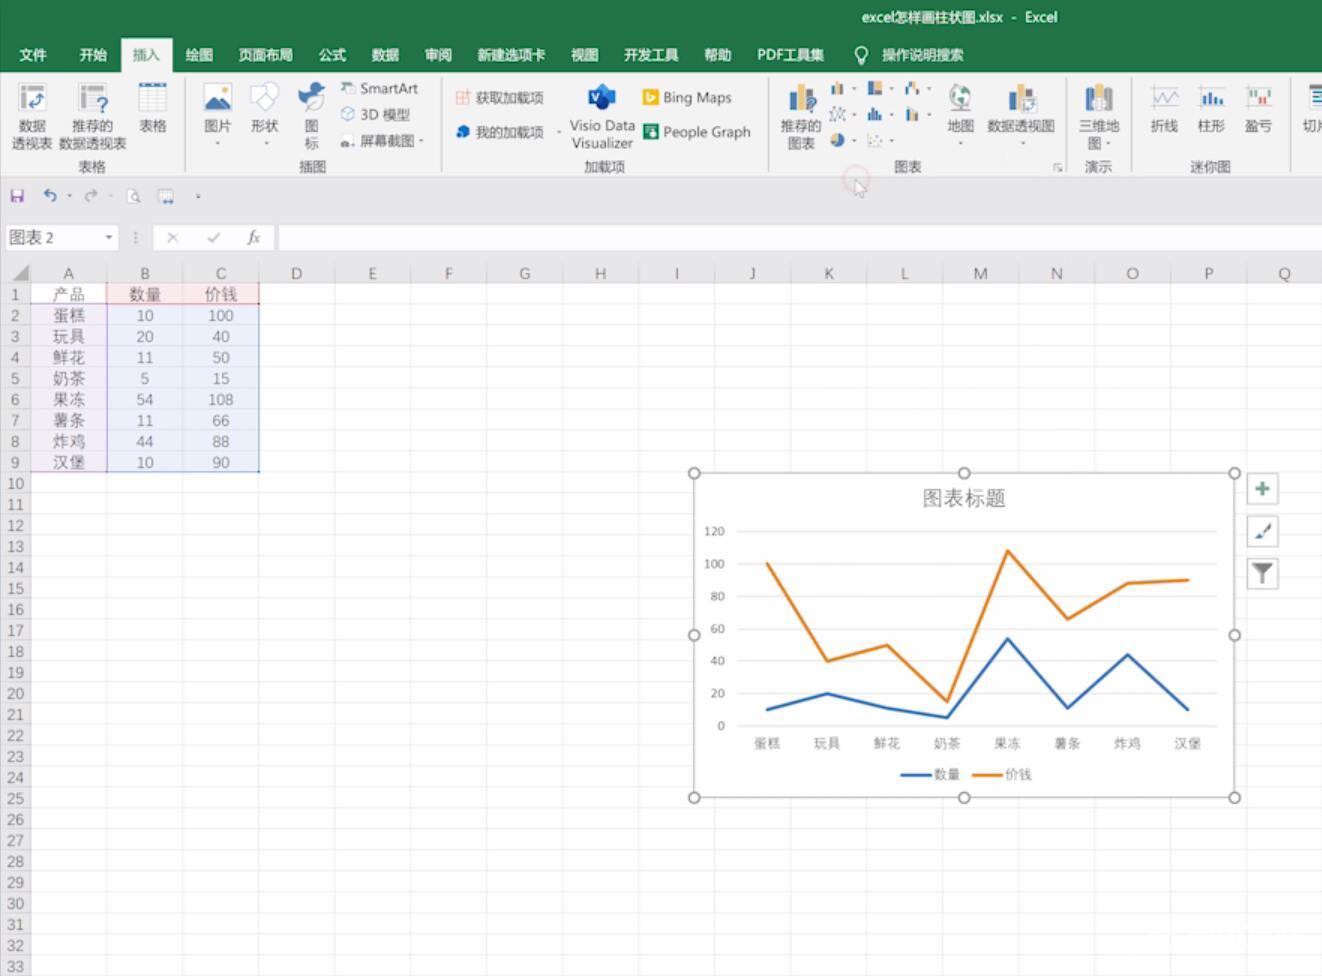This screenshot has height=976, width=1322.
Task: Launch Bing Maps add-in
Action: pyautogui.click(x=687, y=97)
